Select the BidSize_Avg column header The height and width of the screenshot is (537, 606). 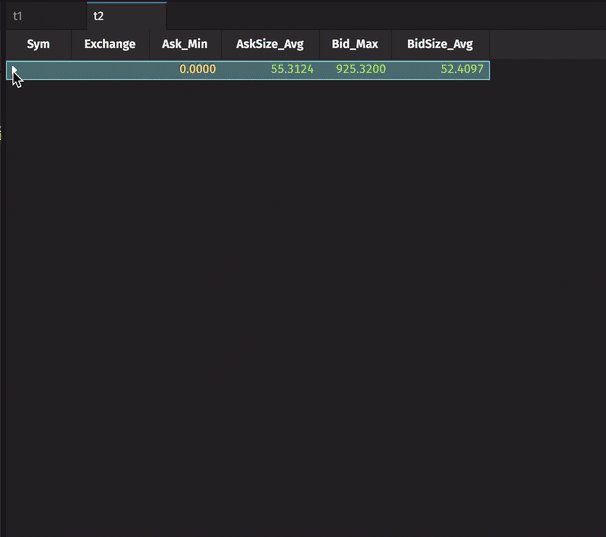point(440,44)
